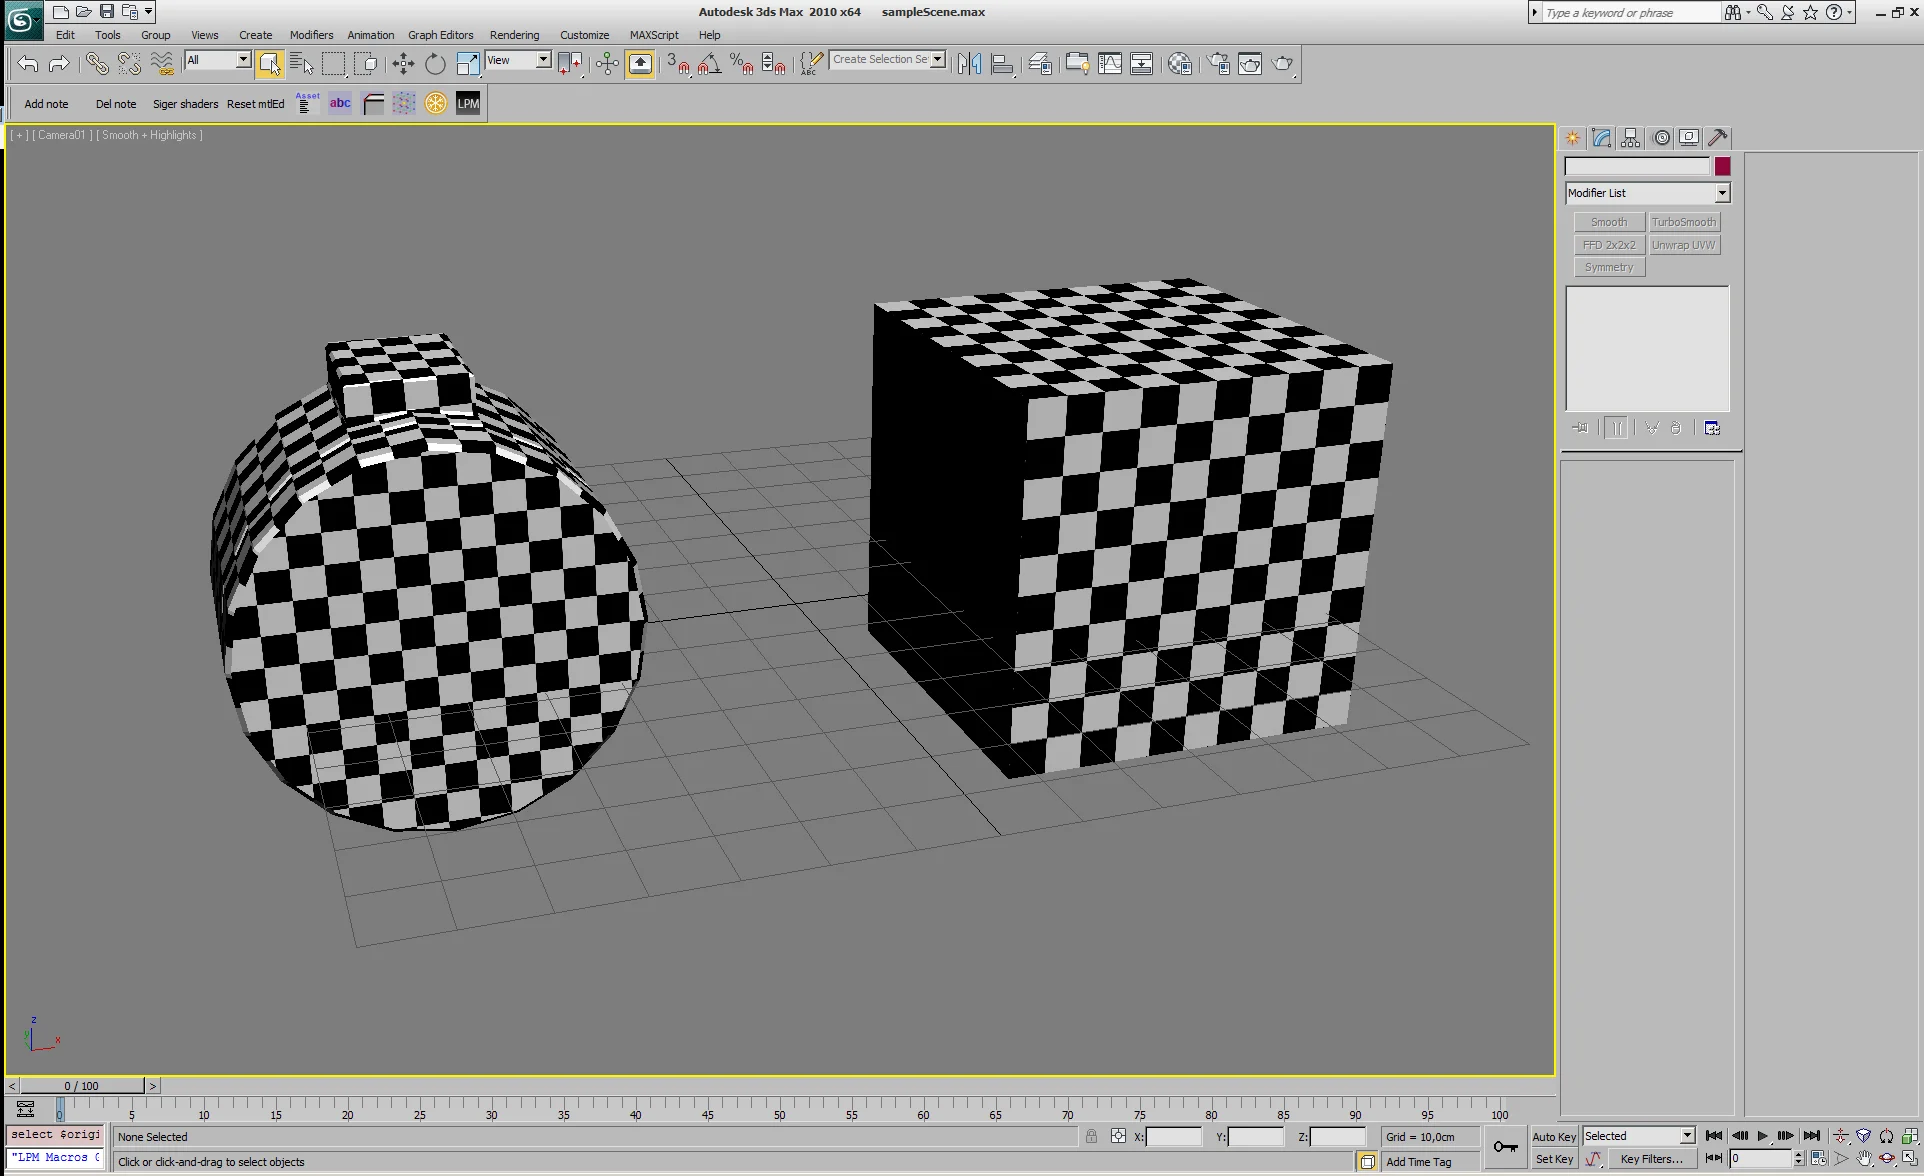Switch to the Create command panel tab
This screenshot has width=1924, height=1176.
pos(1574,138)
